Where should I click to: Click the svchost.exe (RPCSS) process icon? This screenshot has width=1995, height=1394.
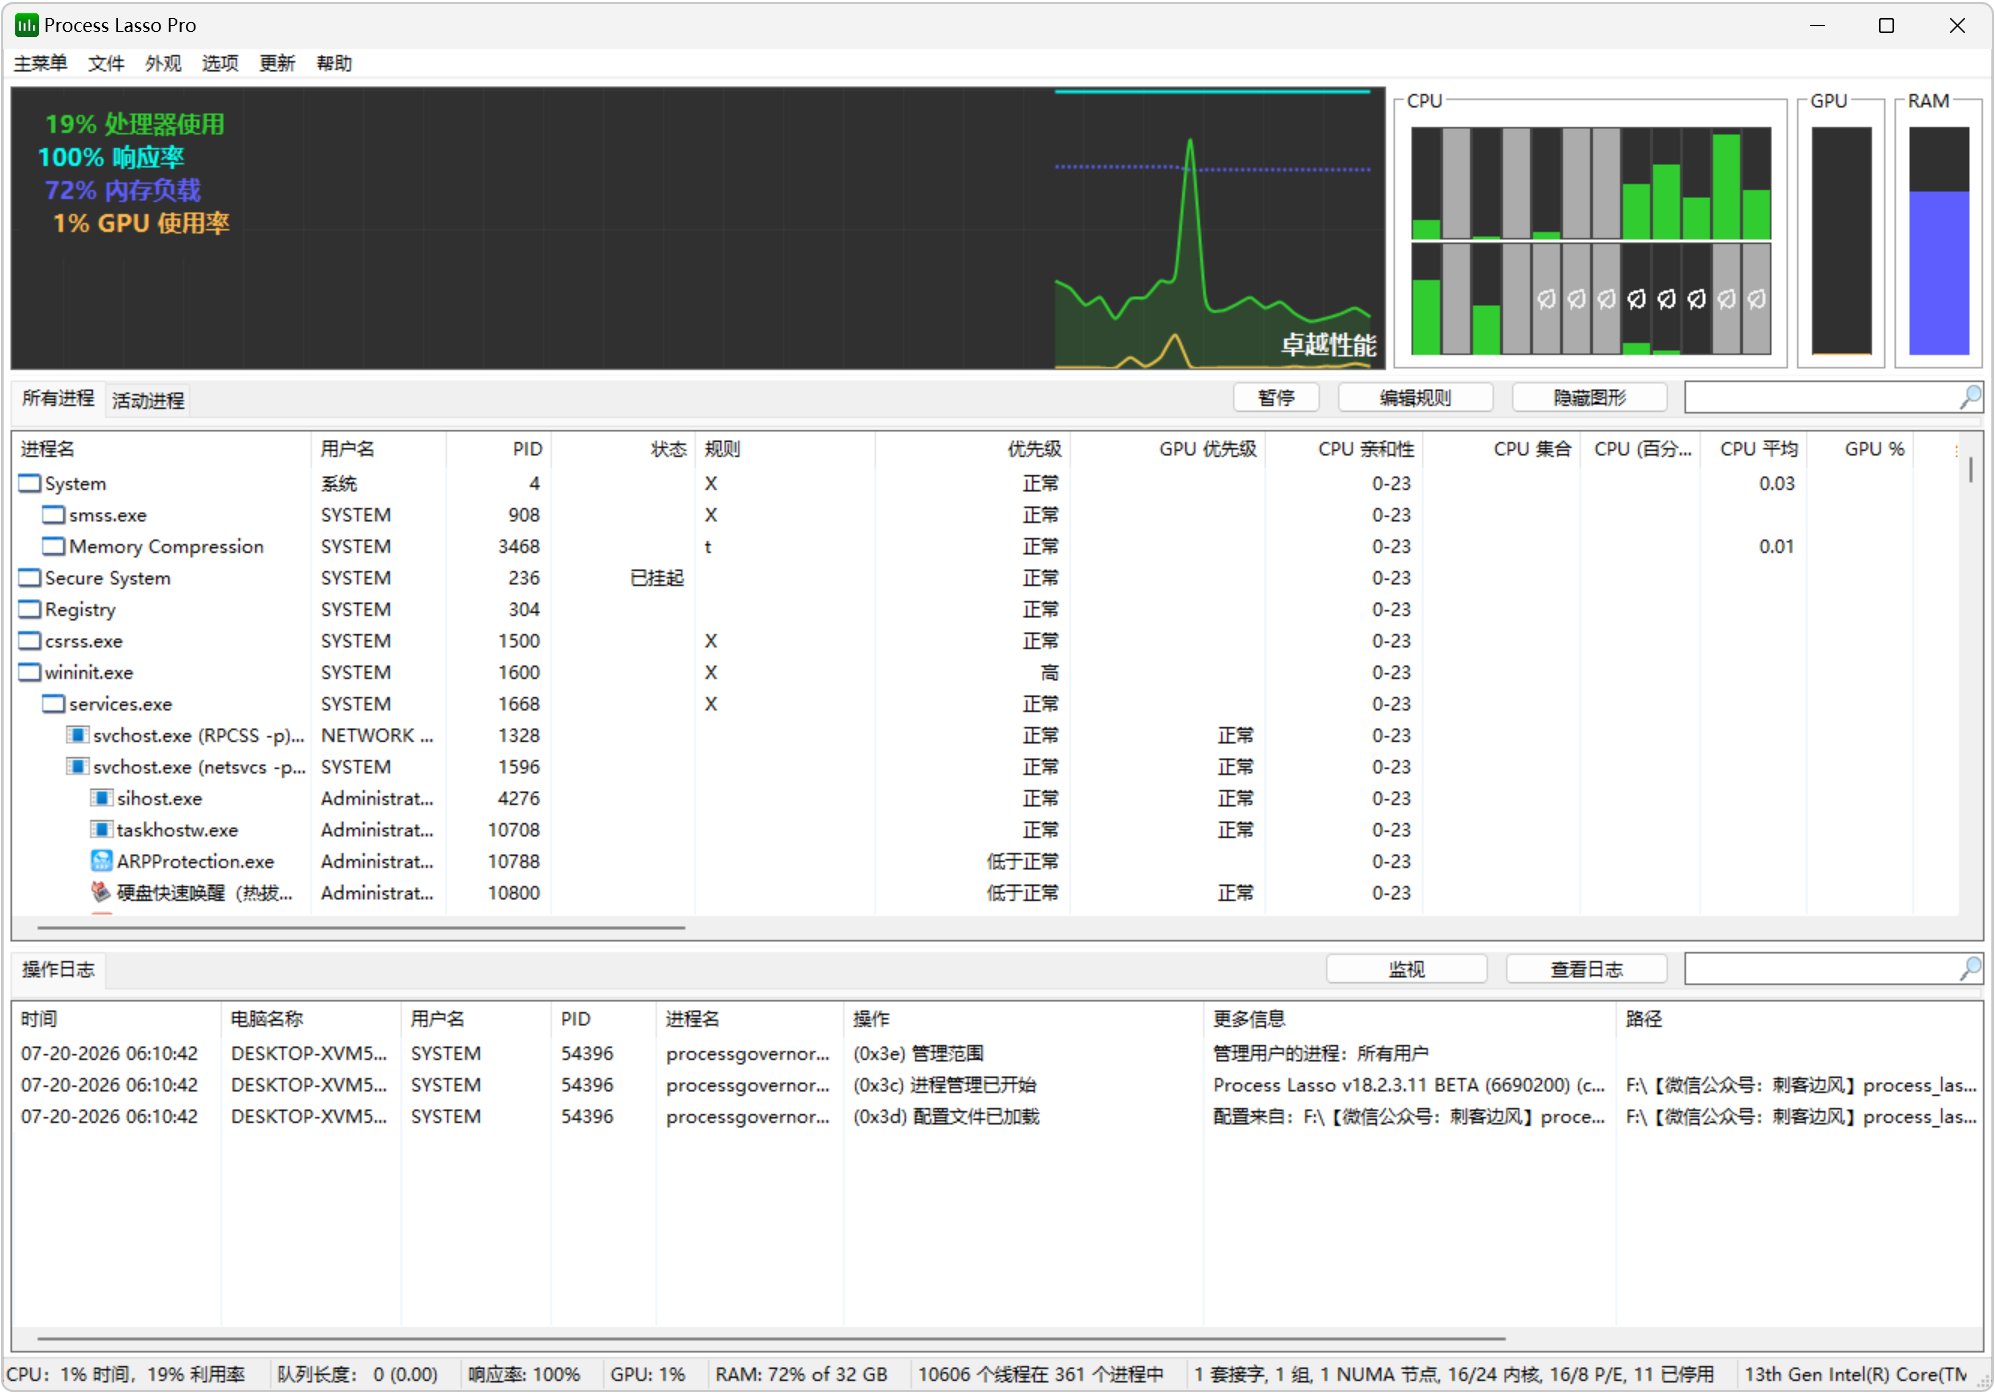[x=78, y=736]
